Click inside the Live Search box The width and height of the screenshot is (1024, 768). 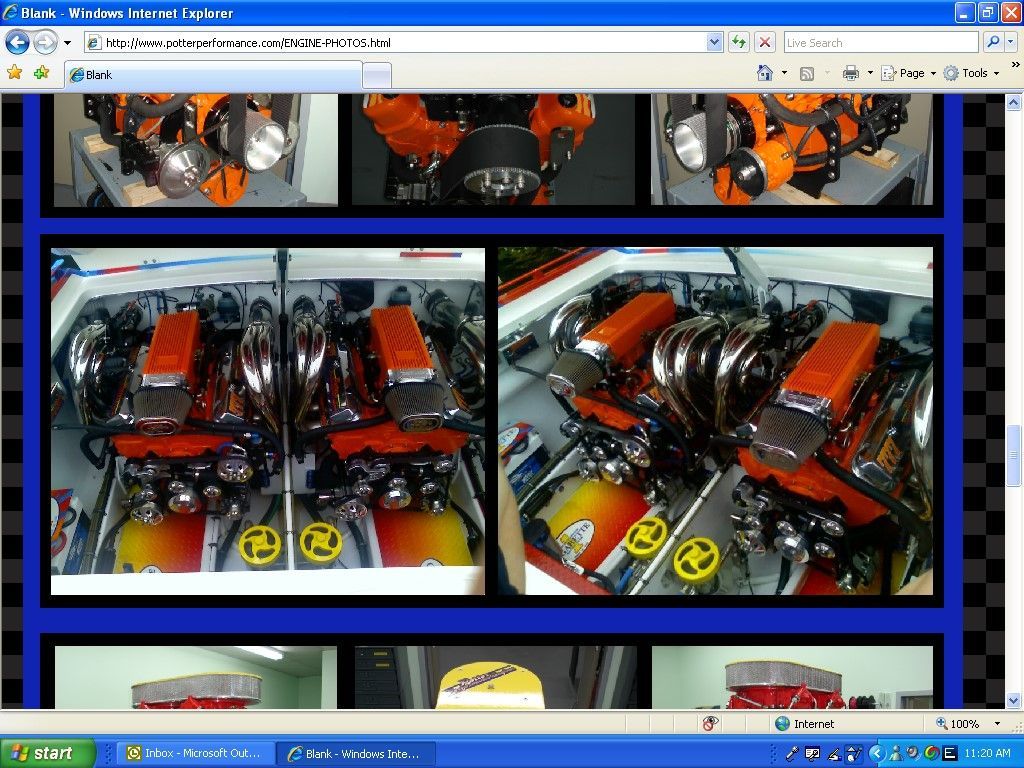click(880, 42)
